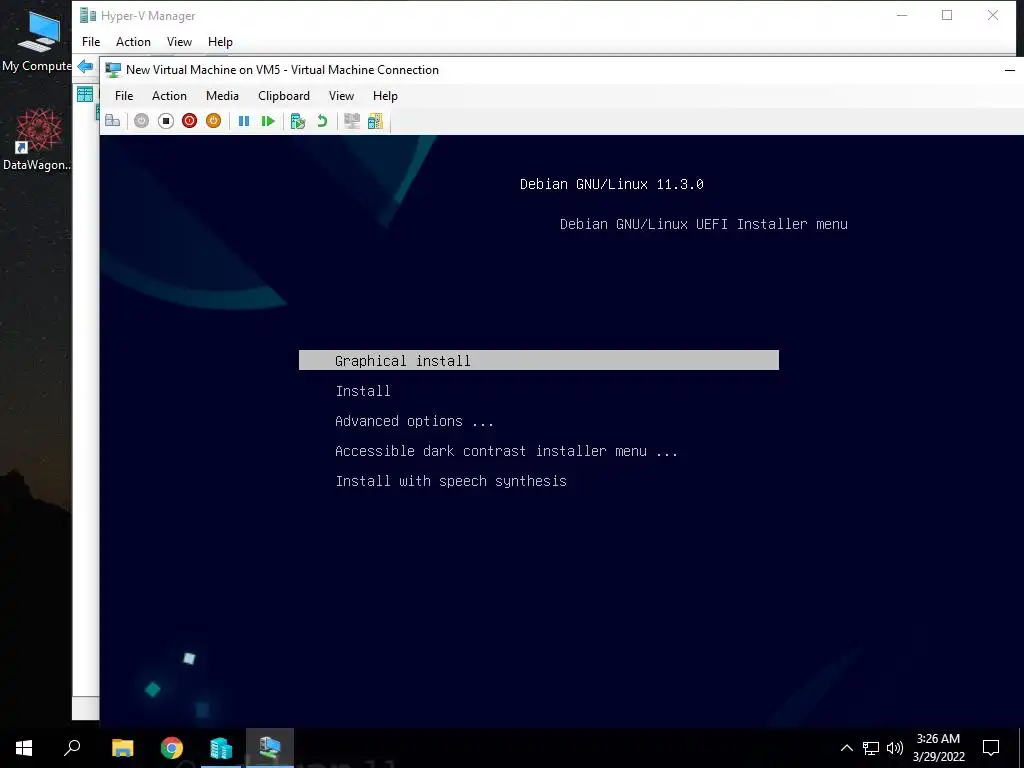Open the Windows Start menu
Image resolution: width=1024 pixels, height=768 pixels.
click(x=24, y=748)
